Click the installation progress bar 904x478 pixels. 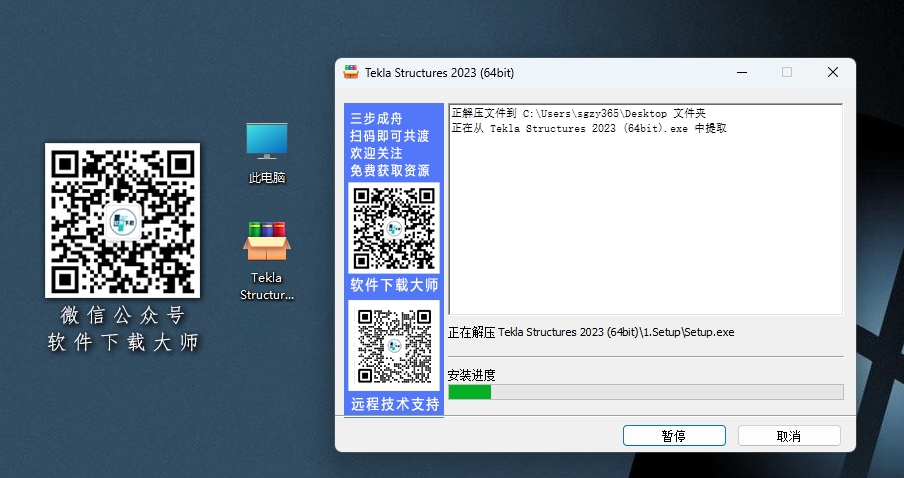click(x=646, y=392)
